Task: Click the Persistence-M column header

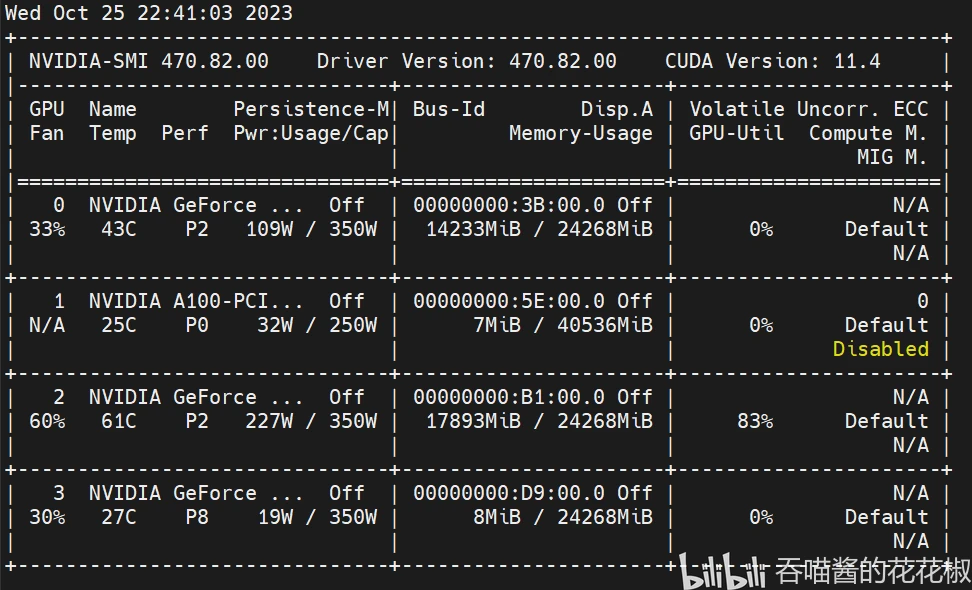Action: tap(311, 109)
